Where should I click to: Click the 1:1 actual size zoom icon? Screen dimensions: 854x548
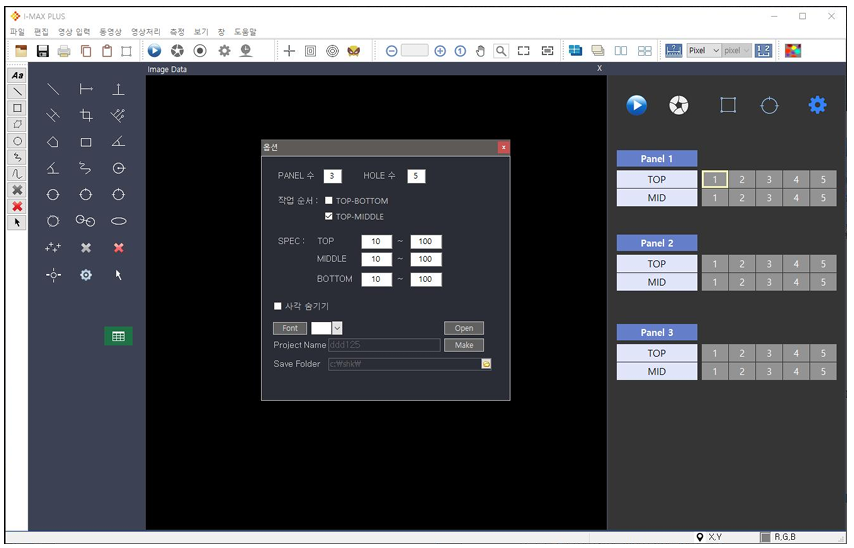point(460,51)
